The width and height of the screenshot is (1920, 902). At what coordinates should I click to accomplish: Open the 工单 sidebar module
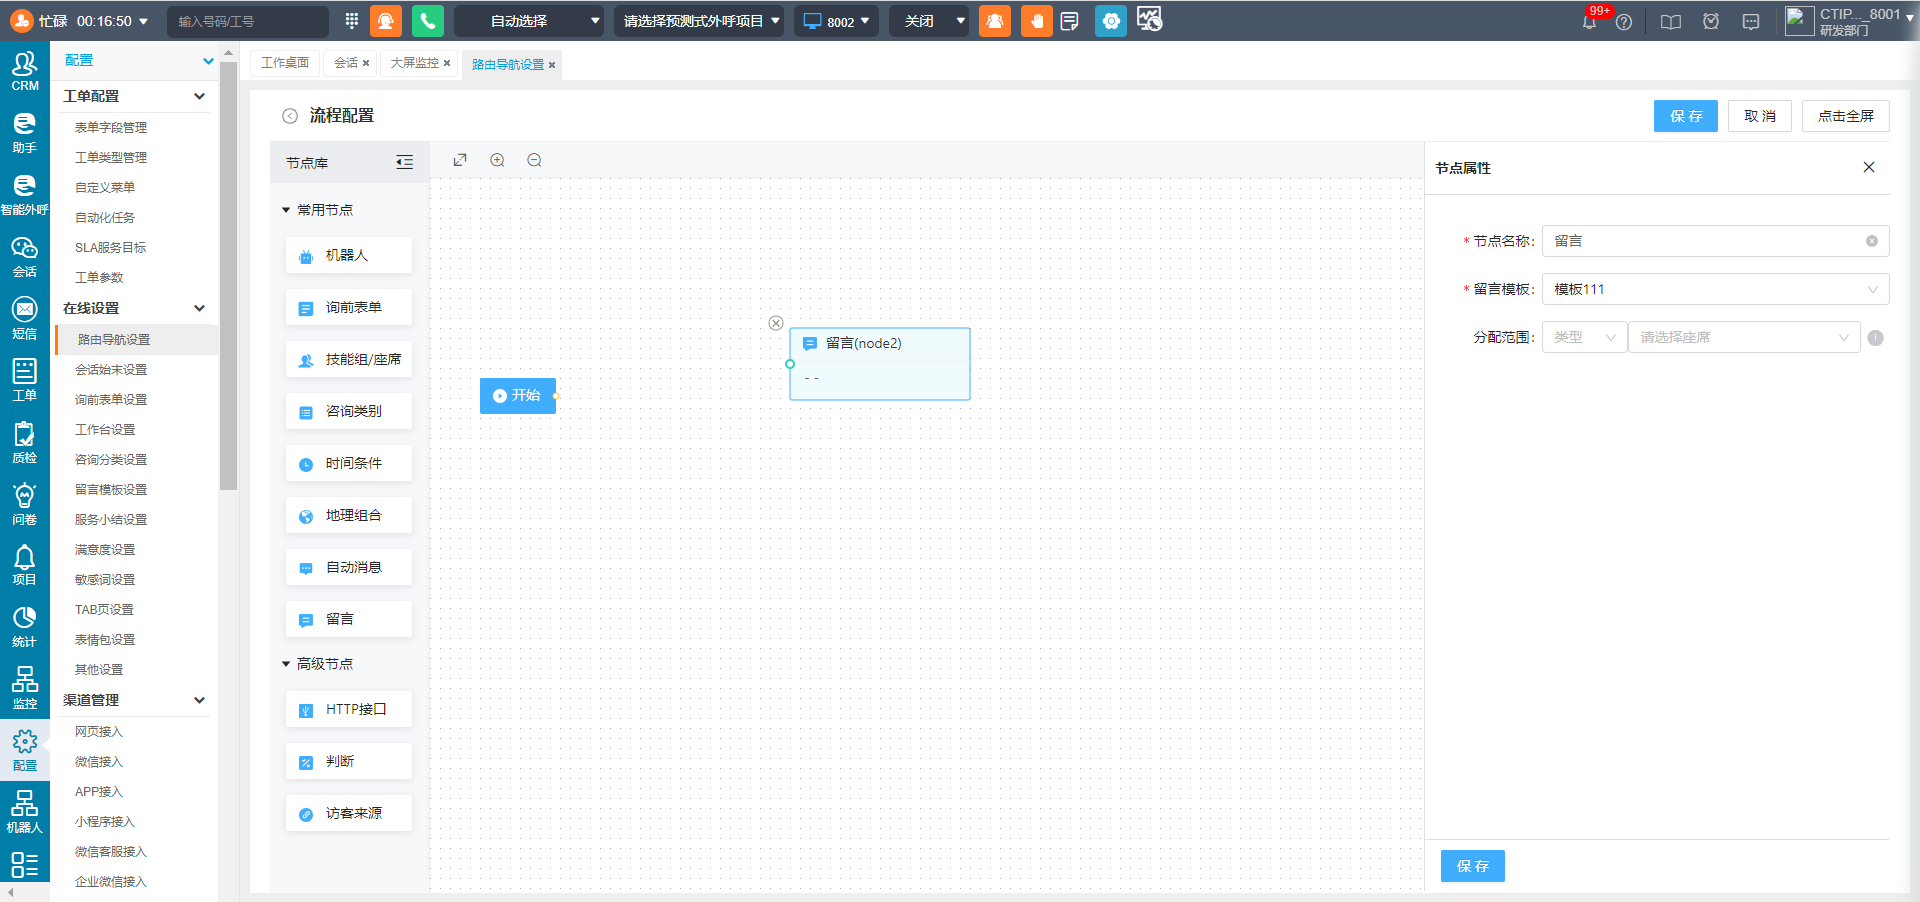[24, 381]
